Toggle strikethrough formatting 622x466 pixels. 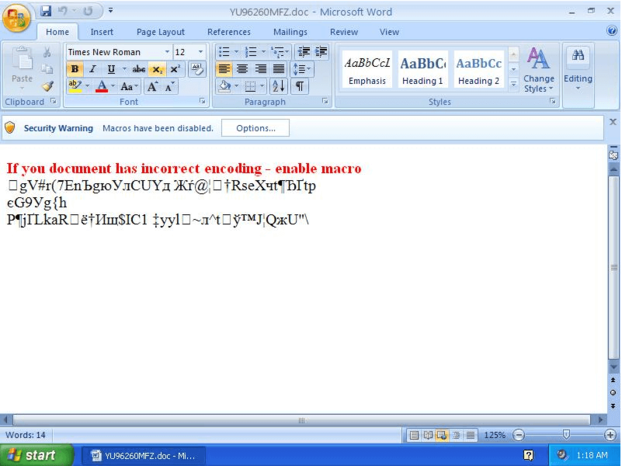point(137,69)
